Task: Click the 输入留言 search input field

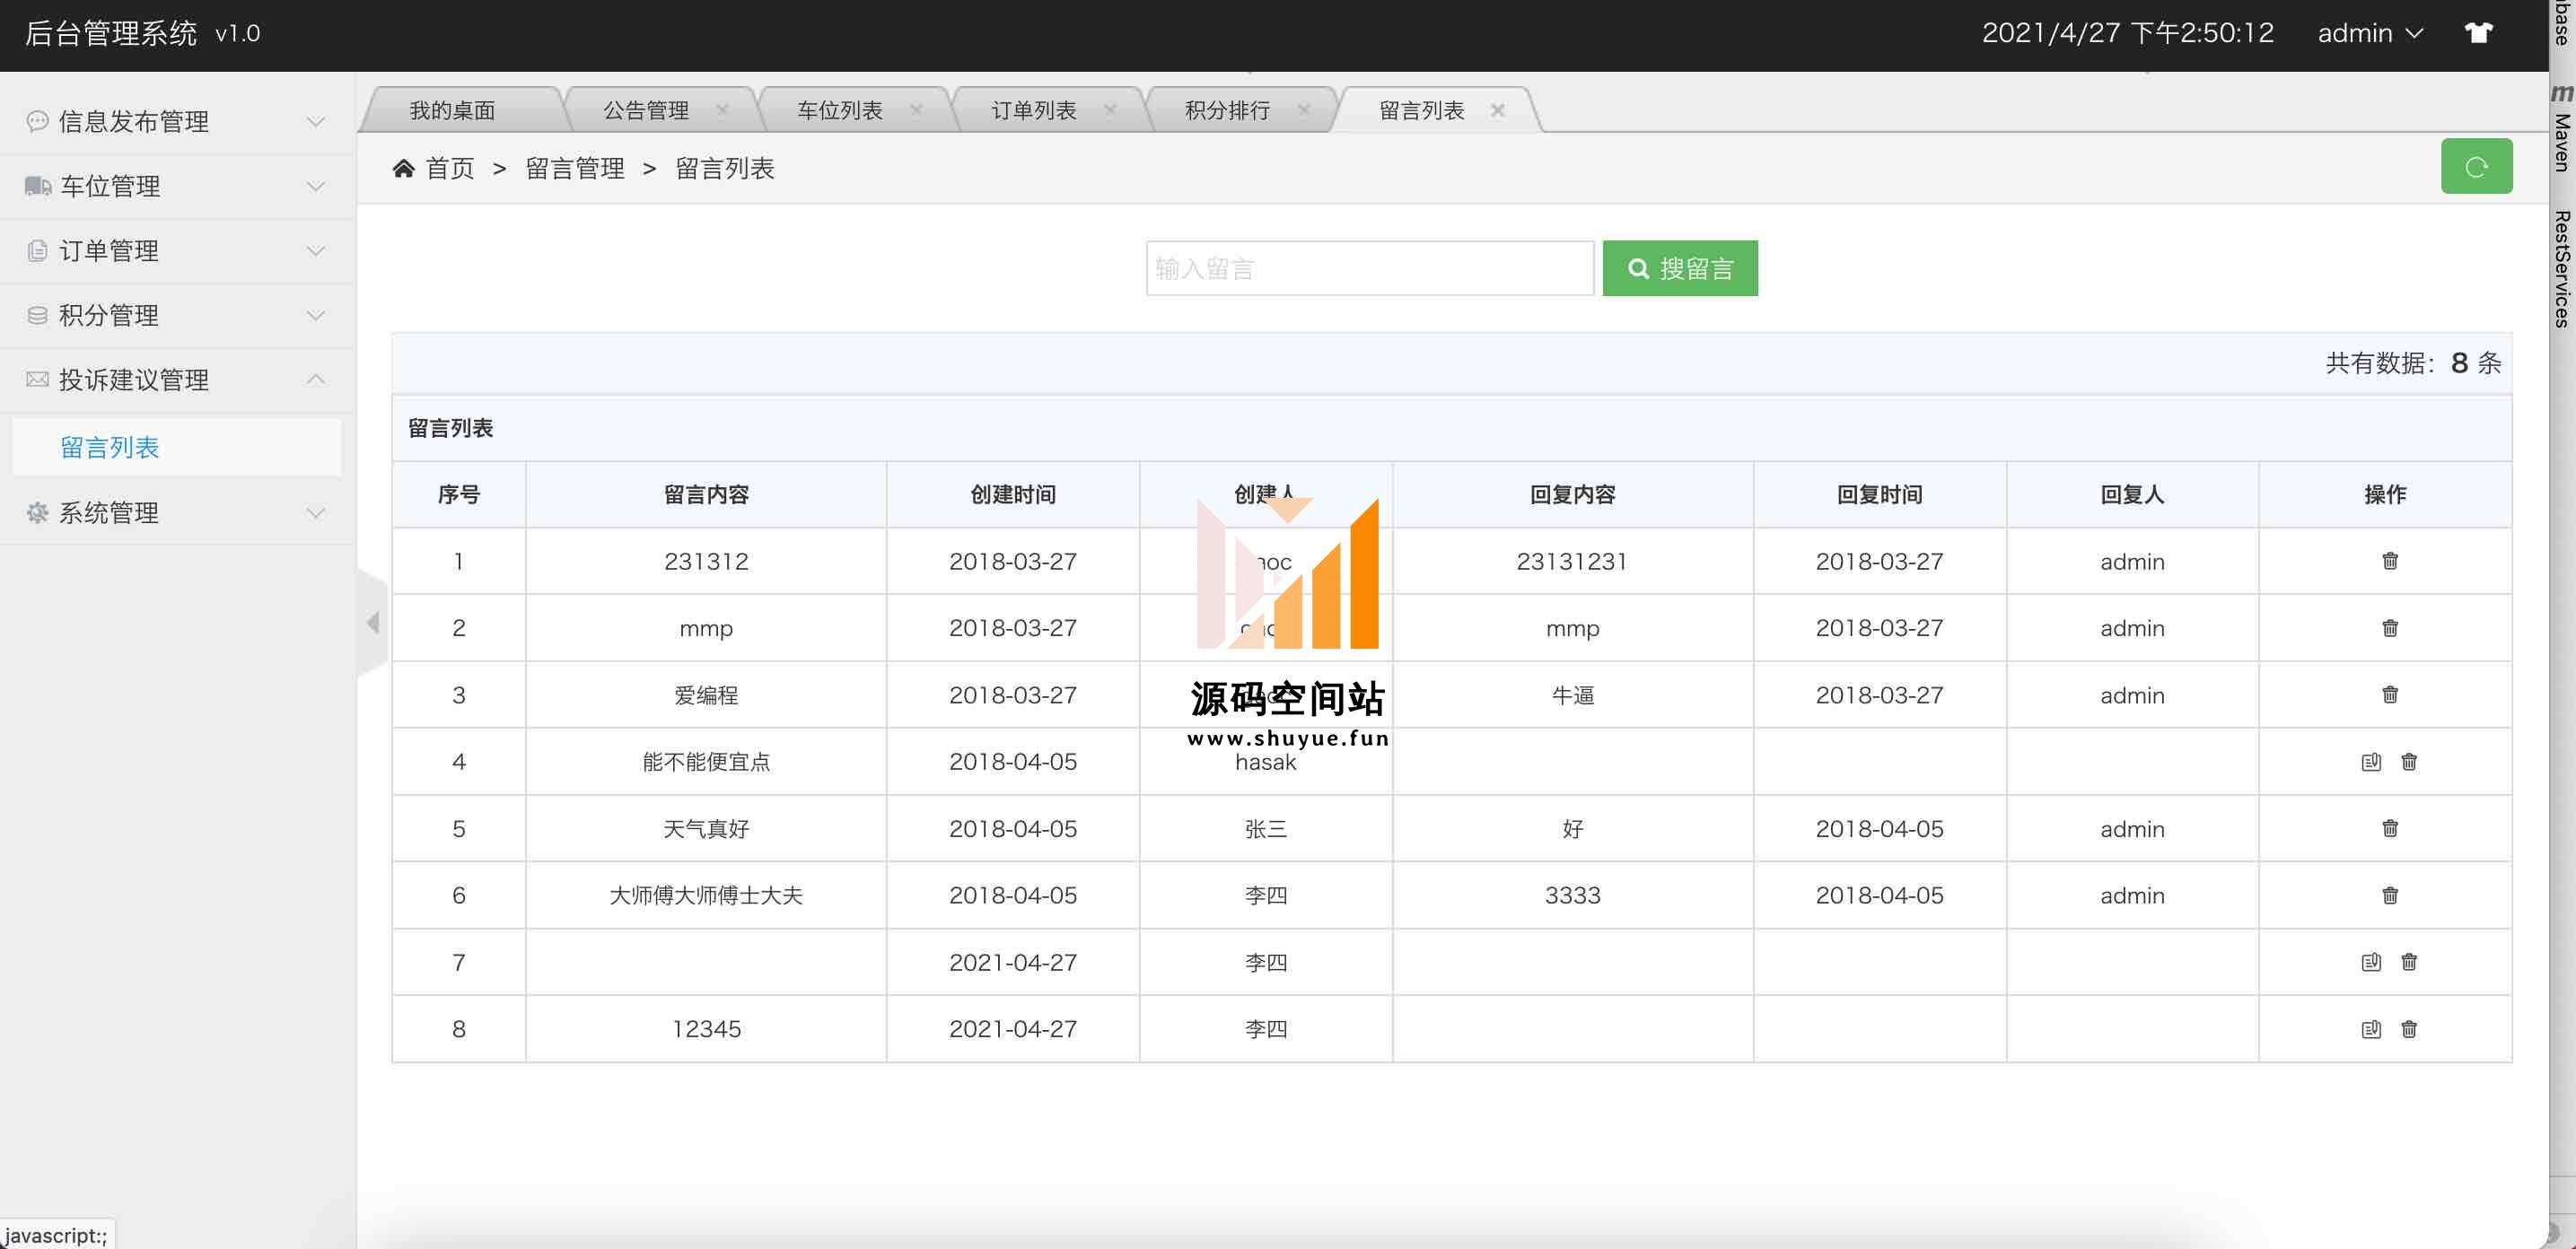Action: (x=1368, y=268)
